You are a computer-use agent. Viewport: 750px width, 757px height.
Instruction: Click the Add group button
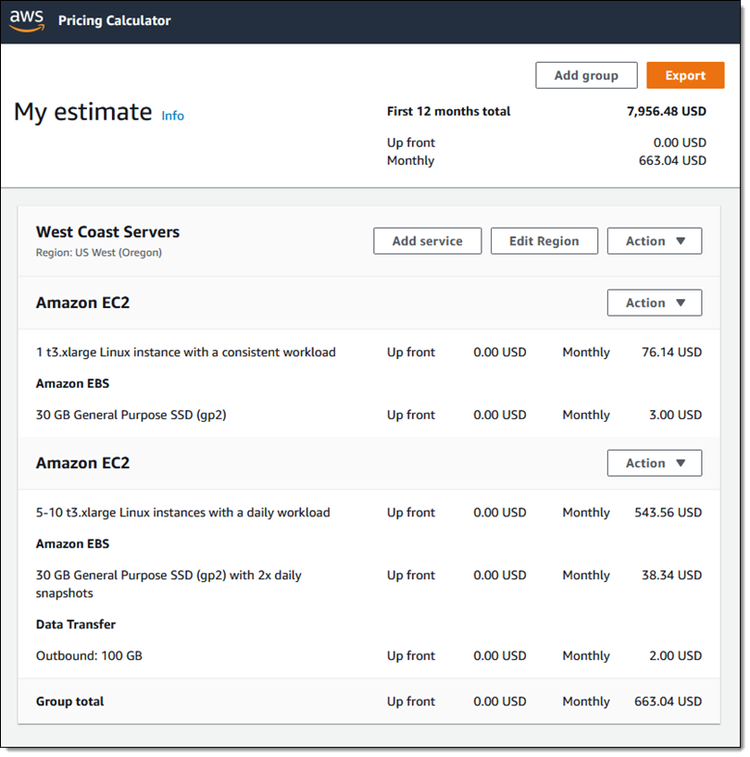(586, 75)
